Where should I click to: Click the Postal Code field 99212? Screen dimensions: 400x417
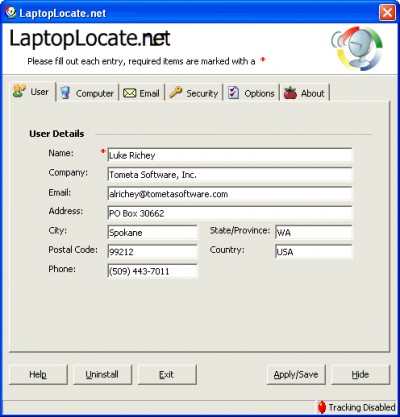152,252
